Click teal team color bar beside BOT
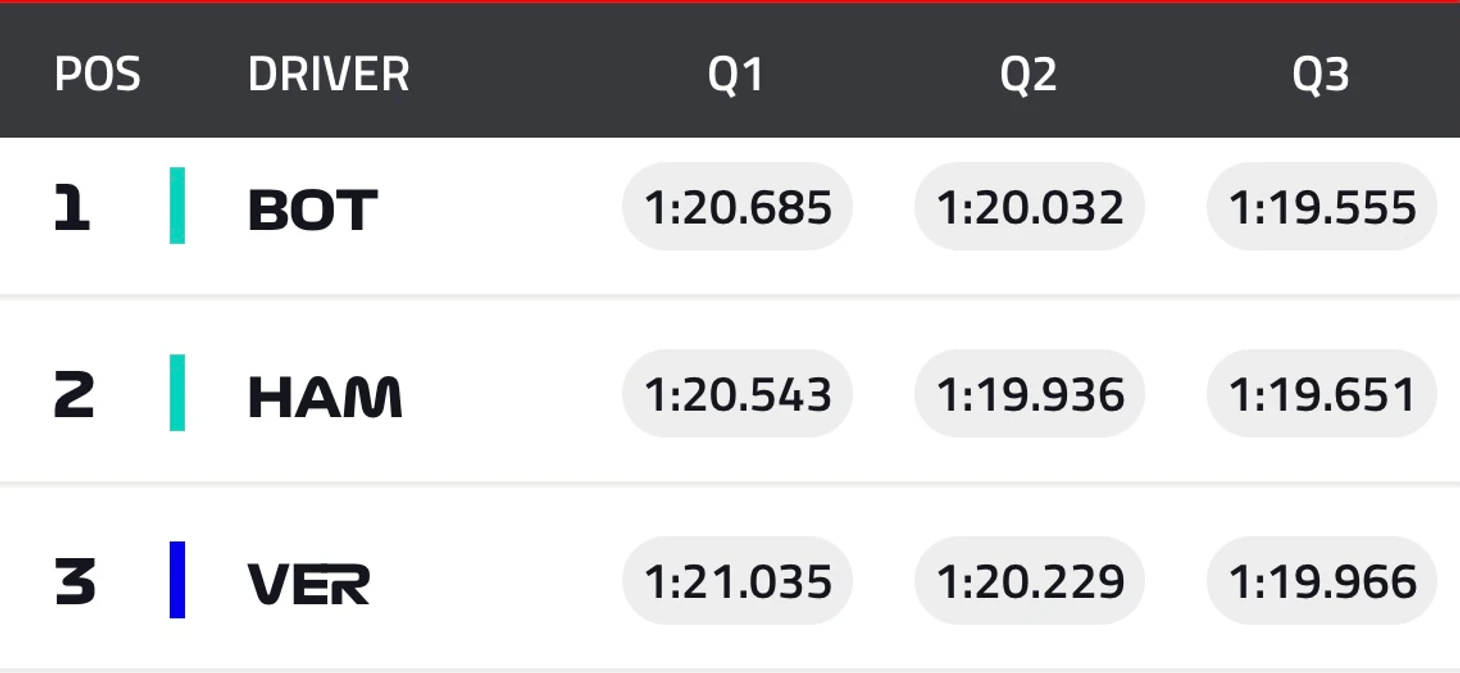1460x673 pixels. pos(177,206)
